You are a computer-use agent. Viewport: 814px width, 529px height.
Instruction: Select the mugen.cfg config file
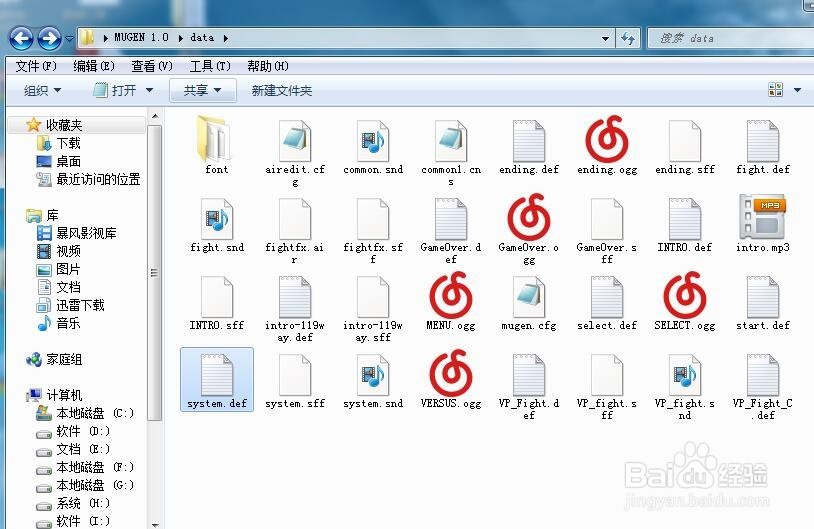click(x=528, y=296)
